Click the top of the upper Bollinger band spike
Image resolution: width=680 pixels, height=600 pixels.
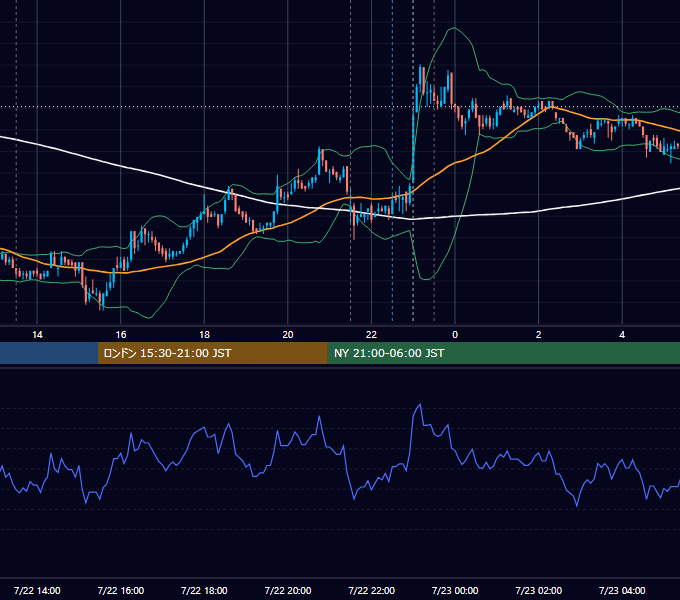454,28
